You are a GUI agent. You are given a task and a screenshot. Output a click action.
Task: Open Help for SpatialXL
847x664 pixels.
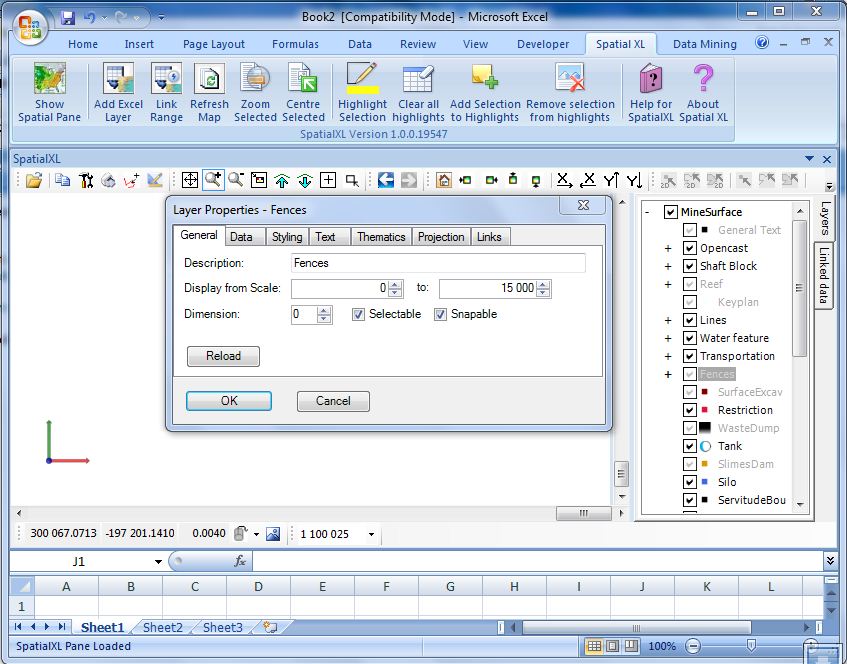[x=651, y=80]
